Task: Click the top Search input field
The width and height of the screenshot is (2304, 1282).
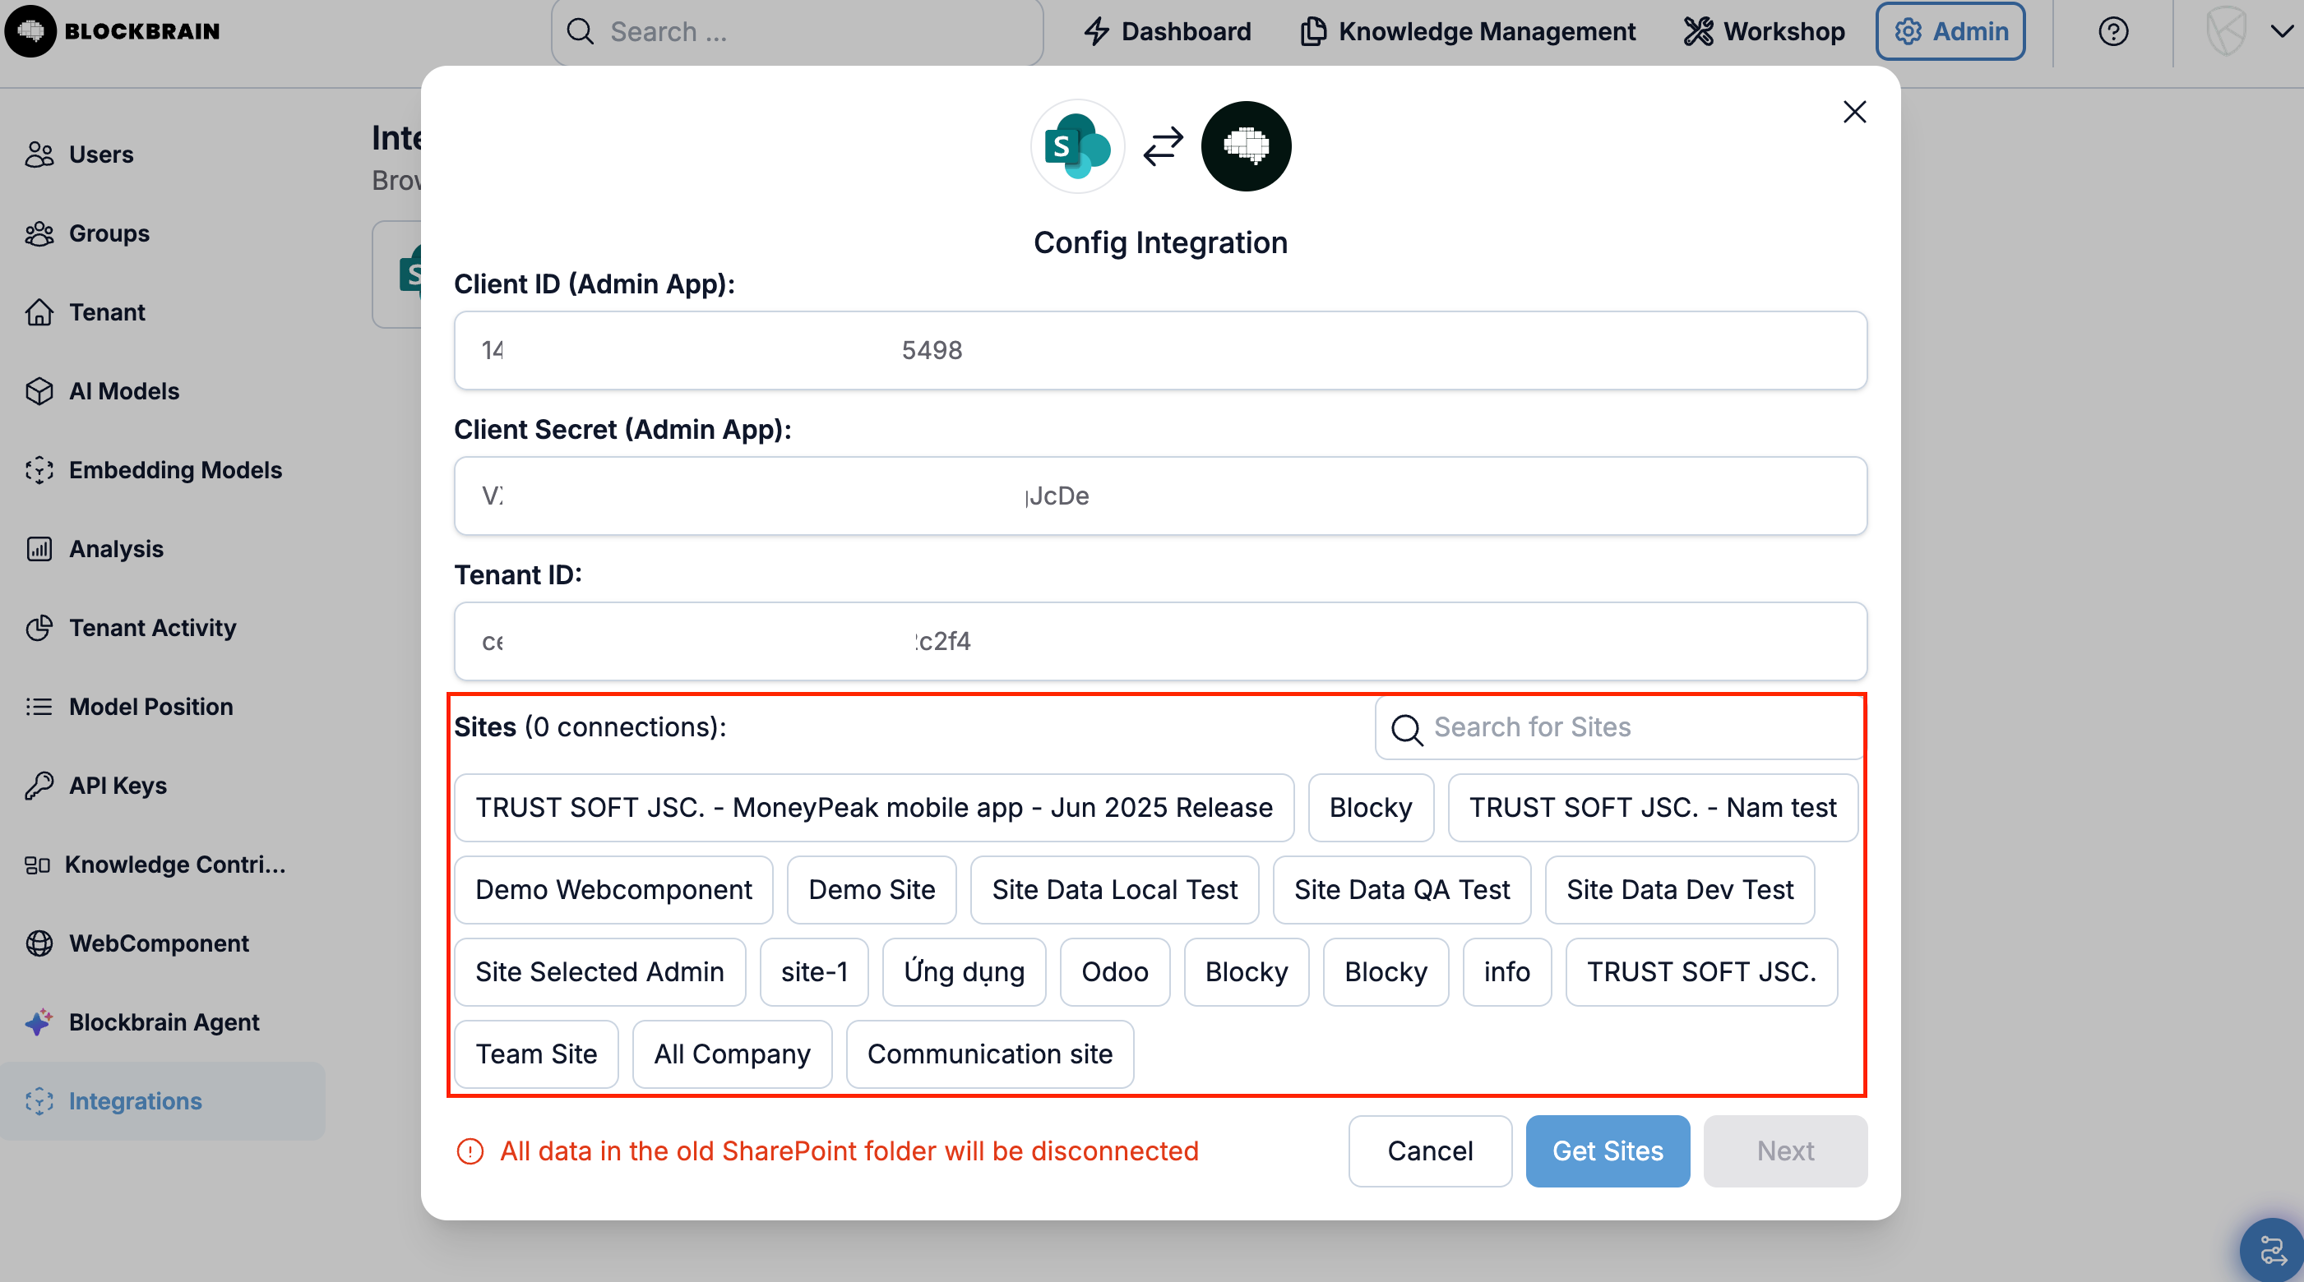Action: pos(797,32)
